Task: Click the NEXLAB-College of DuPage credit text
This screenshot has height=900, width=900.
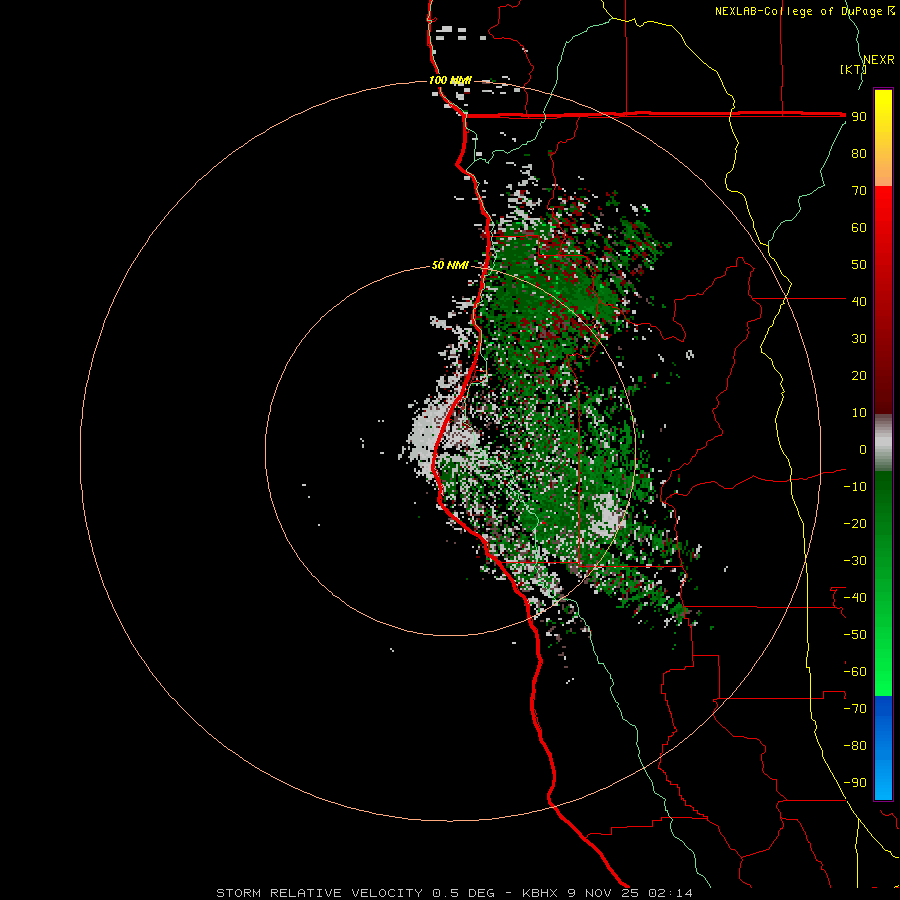Action: tap(798, 11)
